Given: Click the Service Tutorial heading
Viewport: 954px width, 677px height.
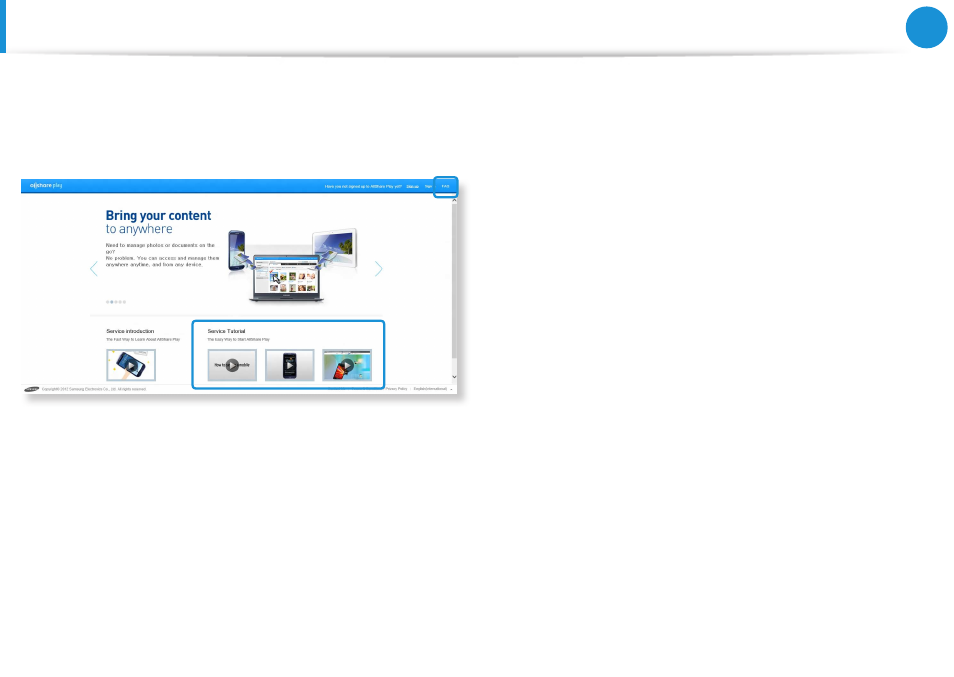Looking at the screenshot, I should click(x=226, y=330).
